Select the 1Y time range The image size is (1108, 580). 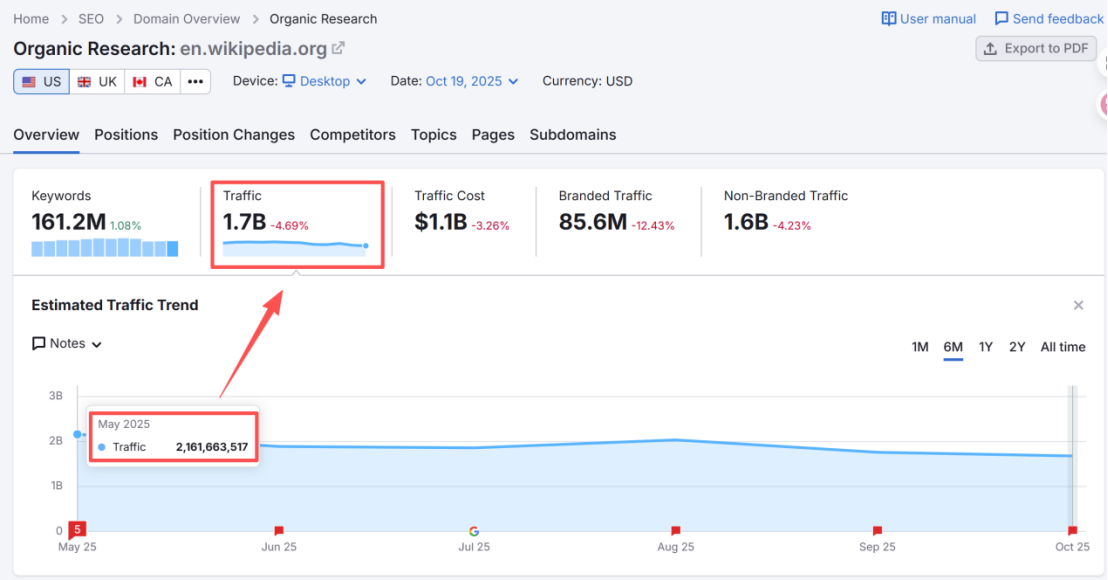[985, 347]
